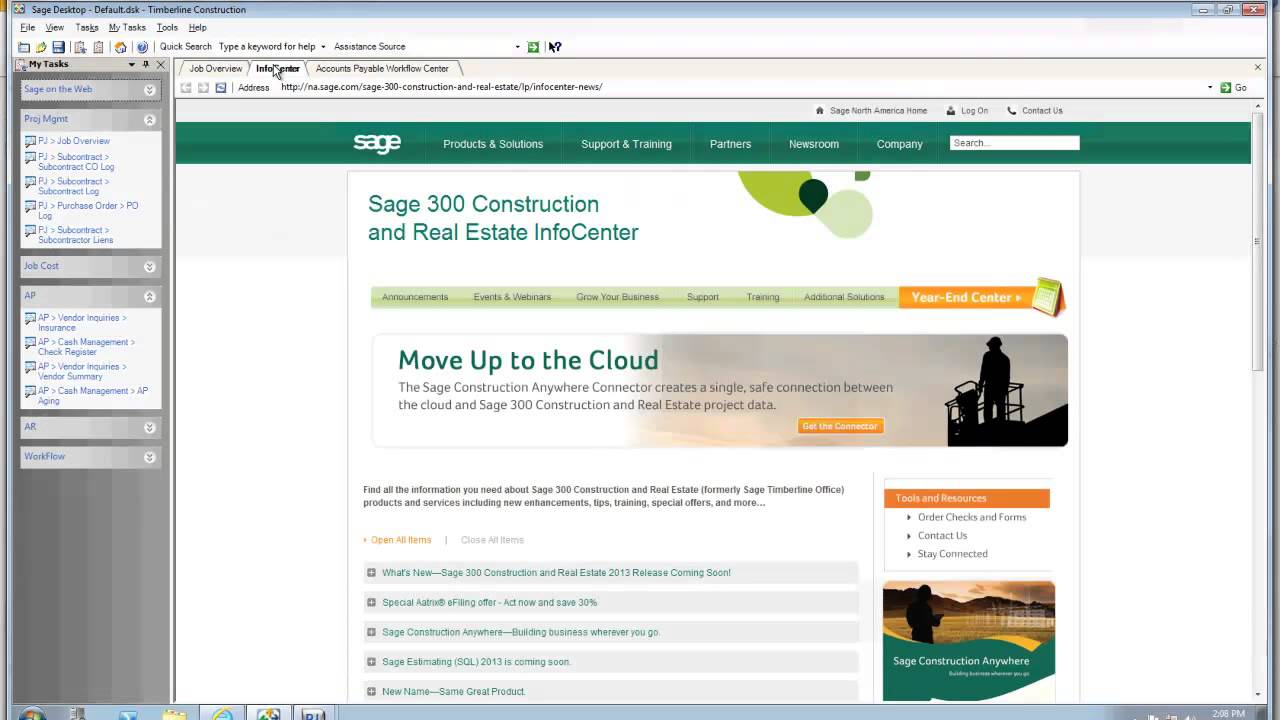Click the Log On person icon
Image resolution: width=1280 pixels, height=720 pixels.
(951, 111)
